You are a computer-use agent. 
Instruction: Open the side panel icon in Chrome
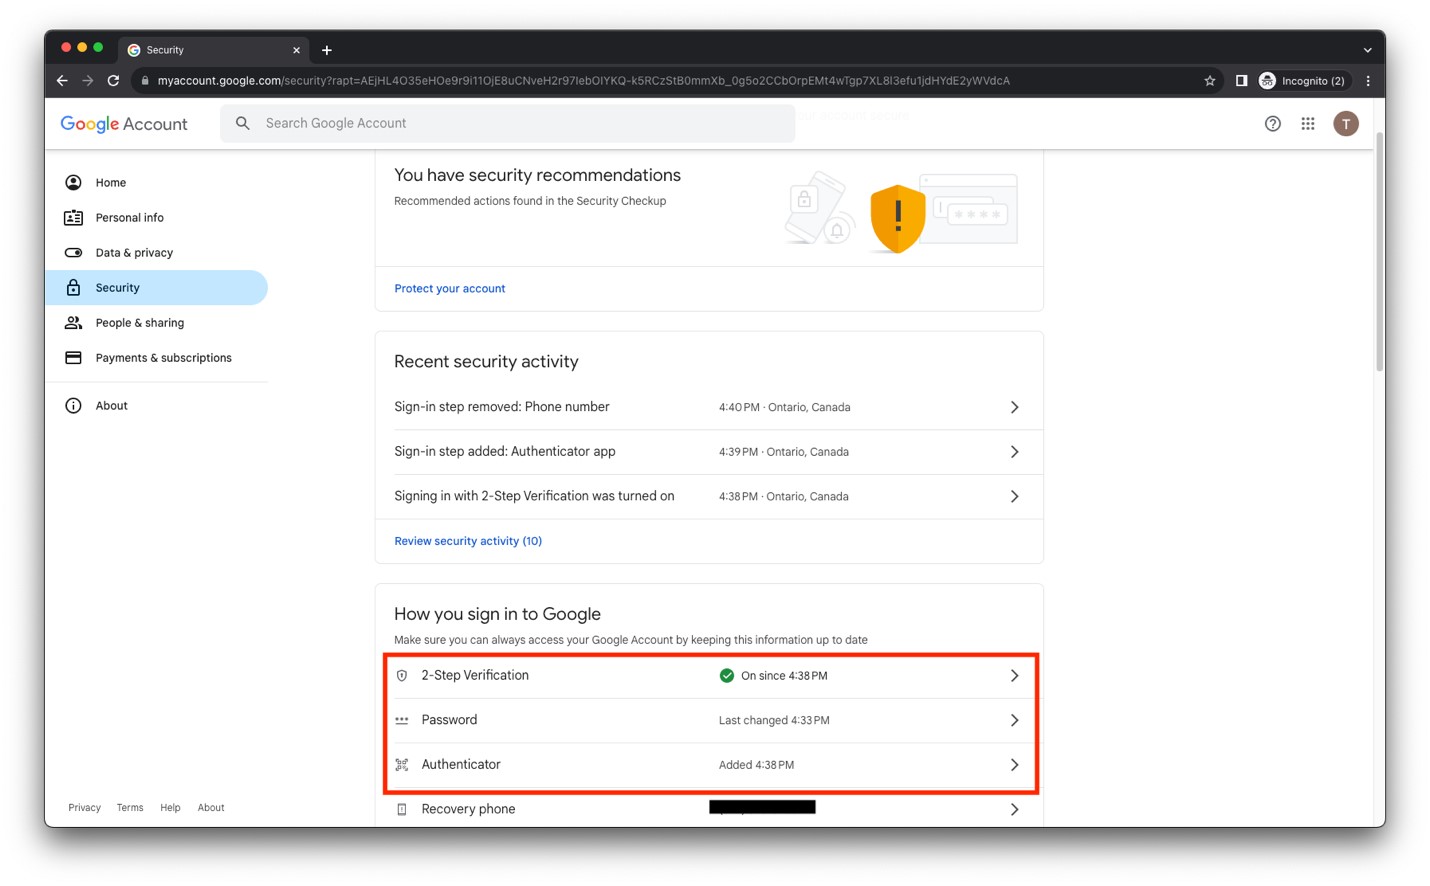(x=1241, y=81)
